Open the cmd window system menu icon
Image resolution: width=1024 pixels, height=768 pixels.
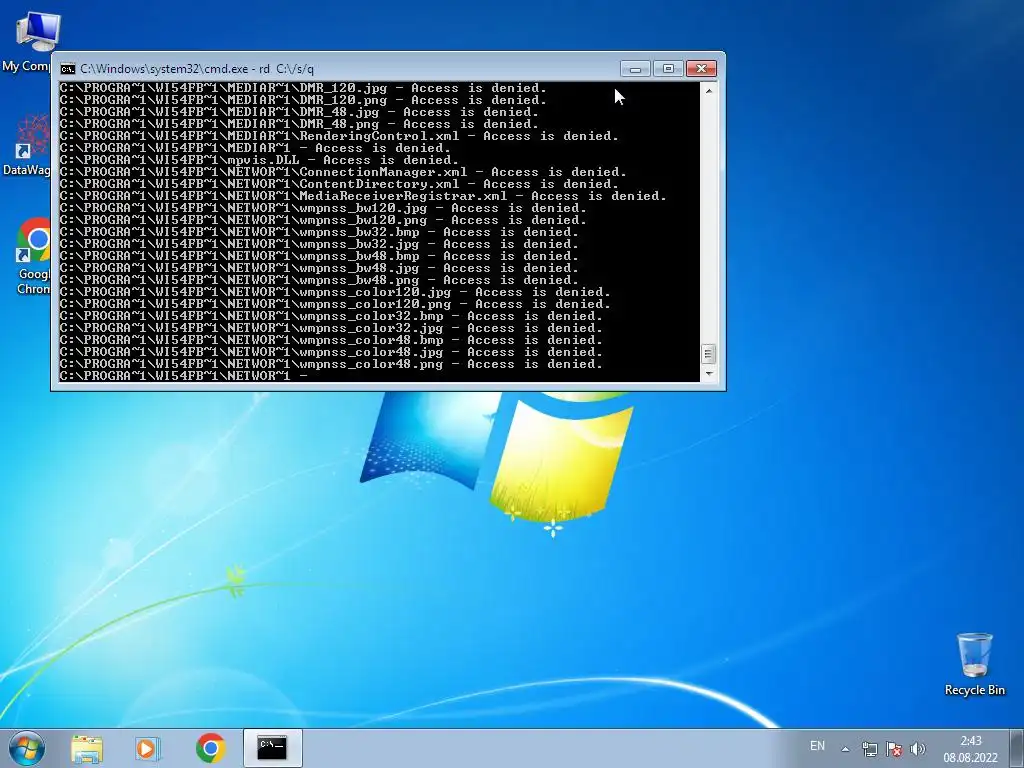click(x=67, y=69)
